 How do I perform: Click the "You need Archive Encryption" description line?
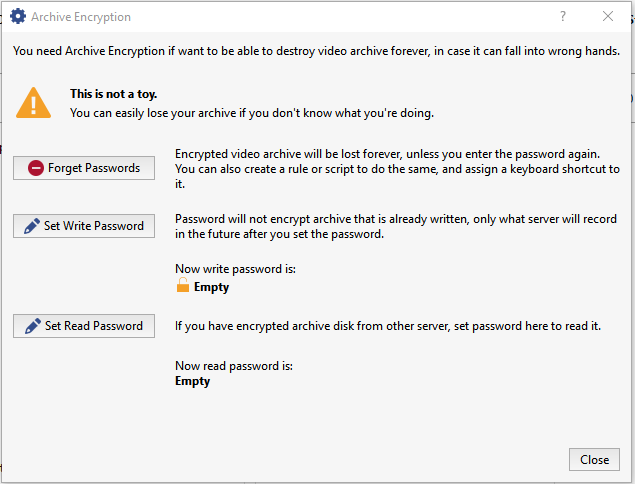316,51
